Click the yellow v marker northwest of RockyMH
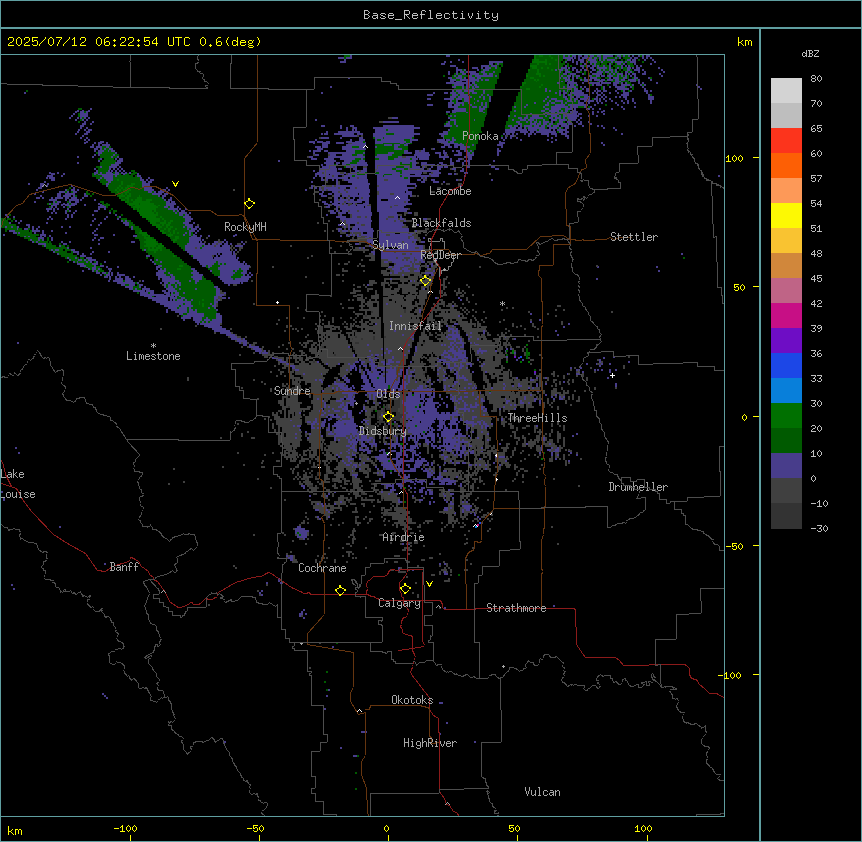 175,184
